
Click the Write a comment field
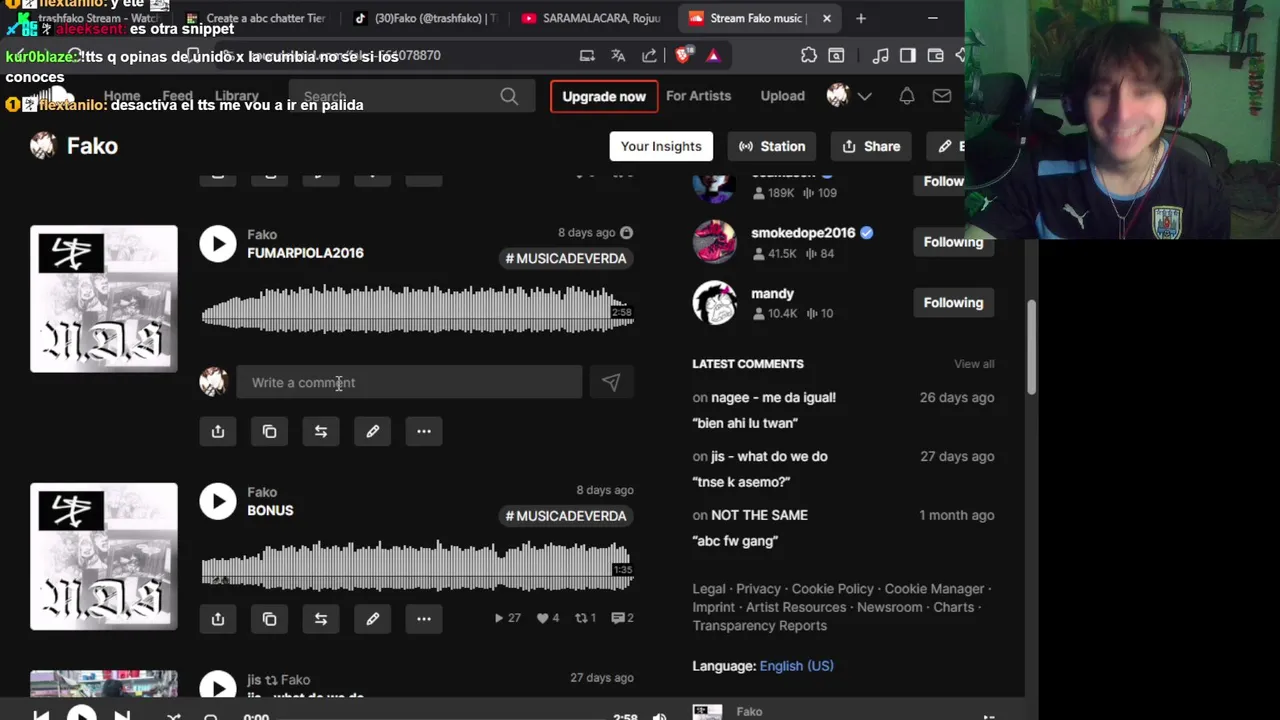pyautogui.click(x=409, y=382)
